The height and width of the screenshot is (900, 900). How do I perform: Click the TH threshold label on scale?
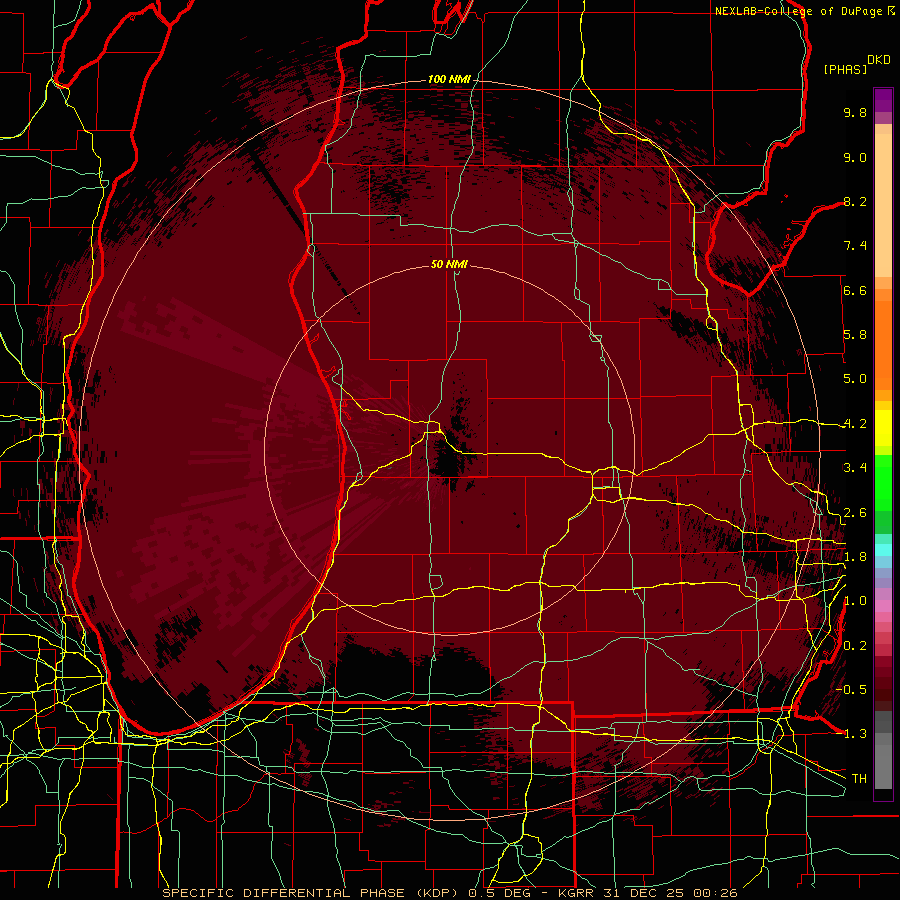tap(859, 779)
